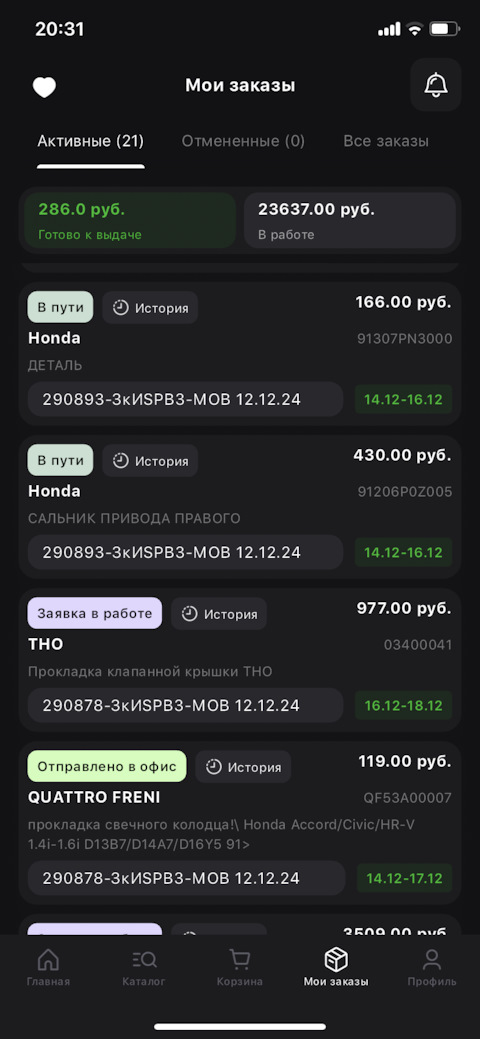Open favorites with the heart icon

point(44,87)
